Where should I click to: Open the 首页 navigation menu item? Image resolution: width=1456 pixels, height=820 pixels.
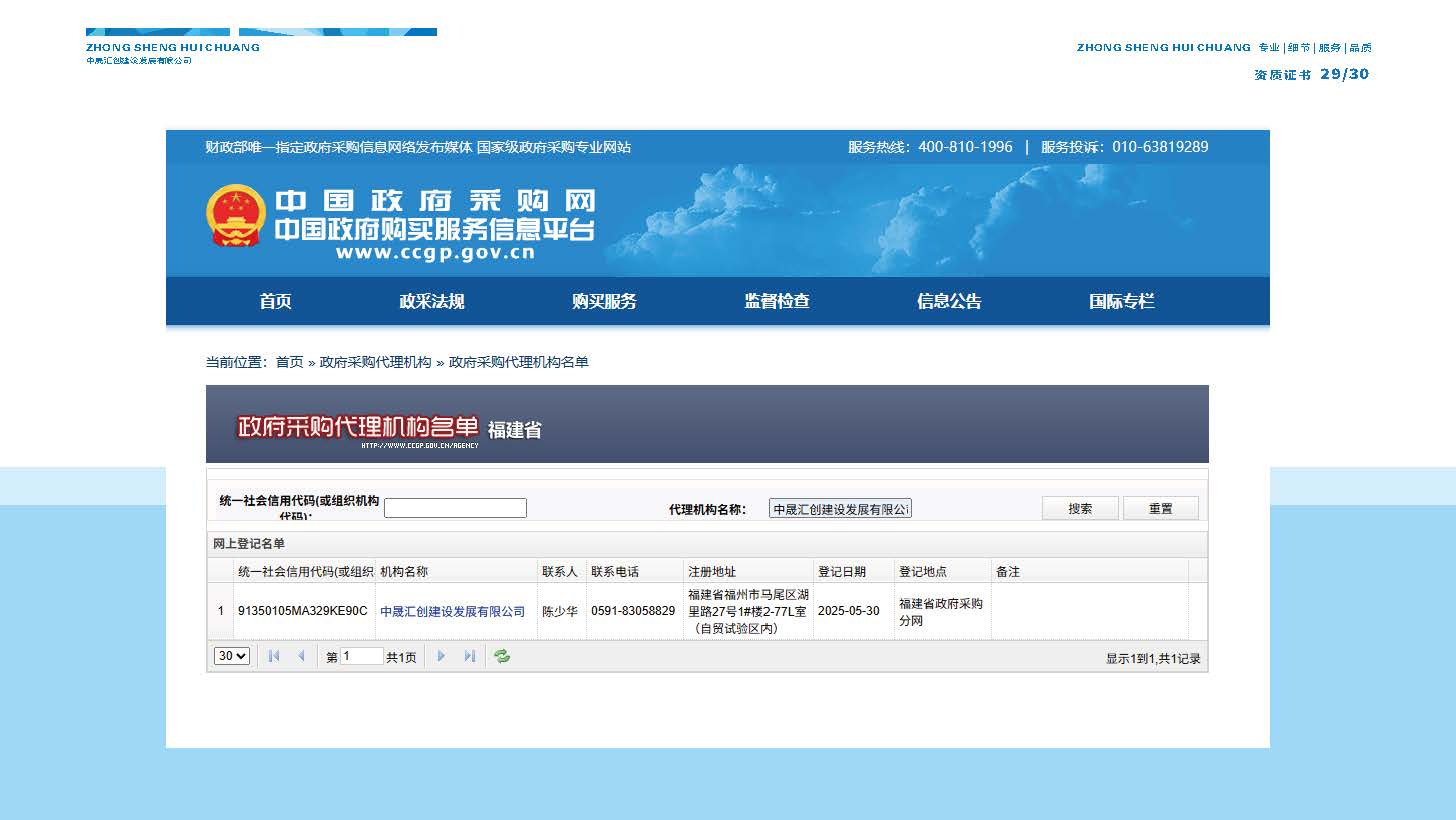275,301
